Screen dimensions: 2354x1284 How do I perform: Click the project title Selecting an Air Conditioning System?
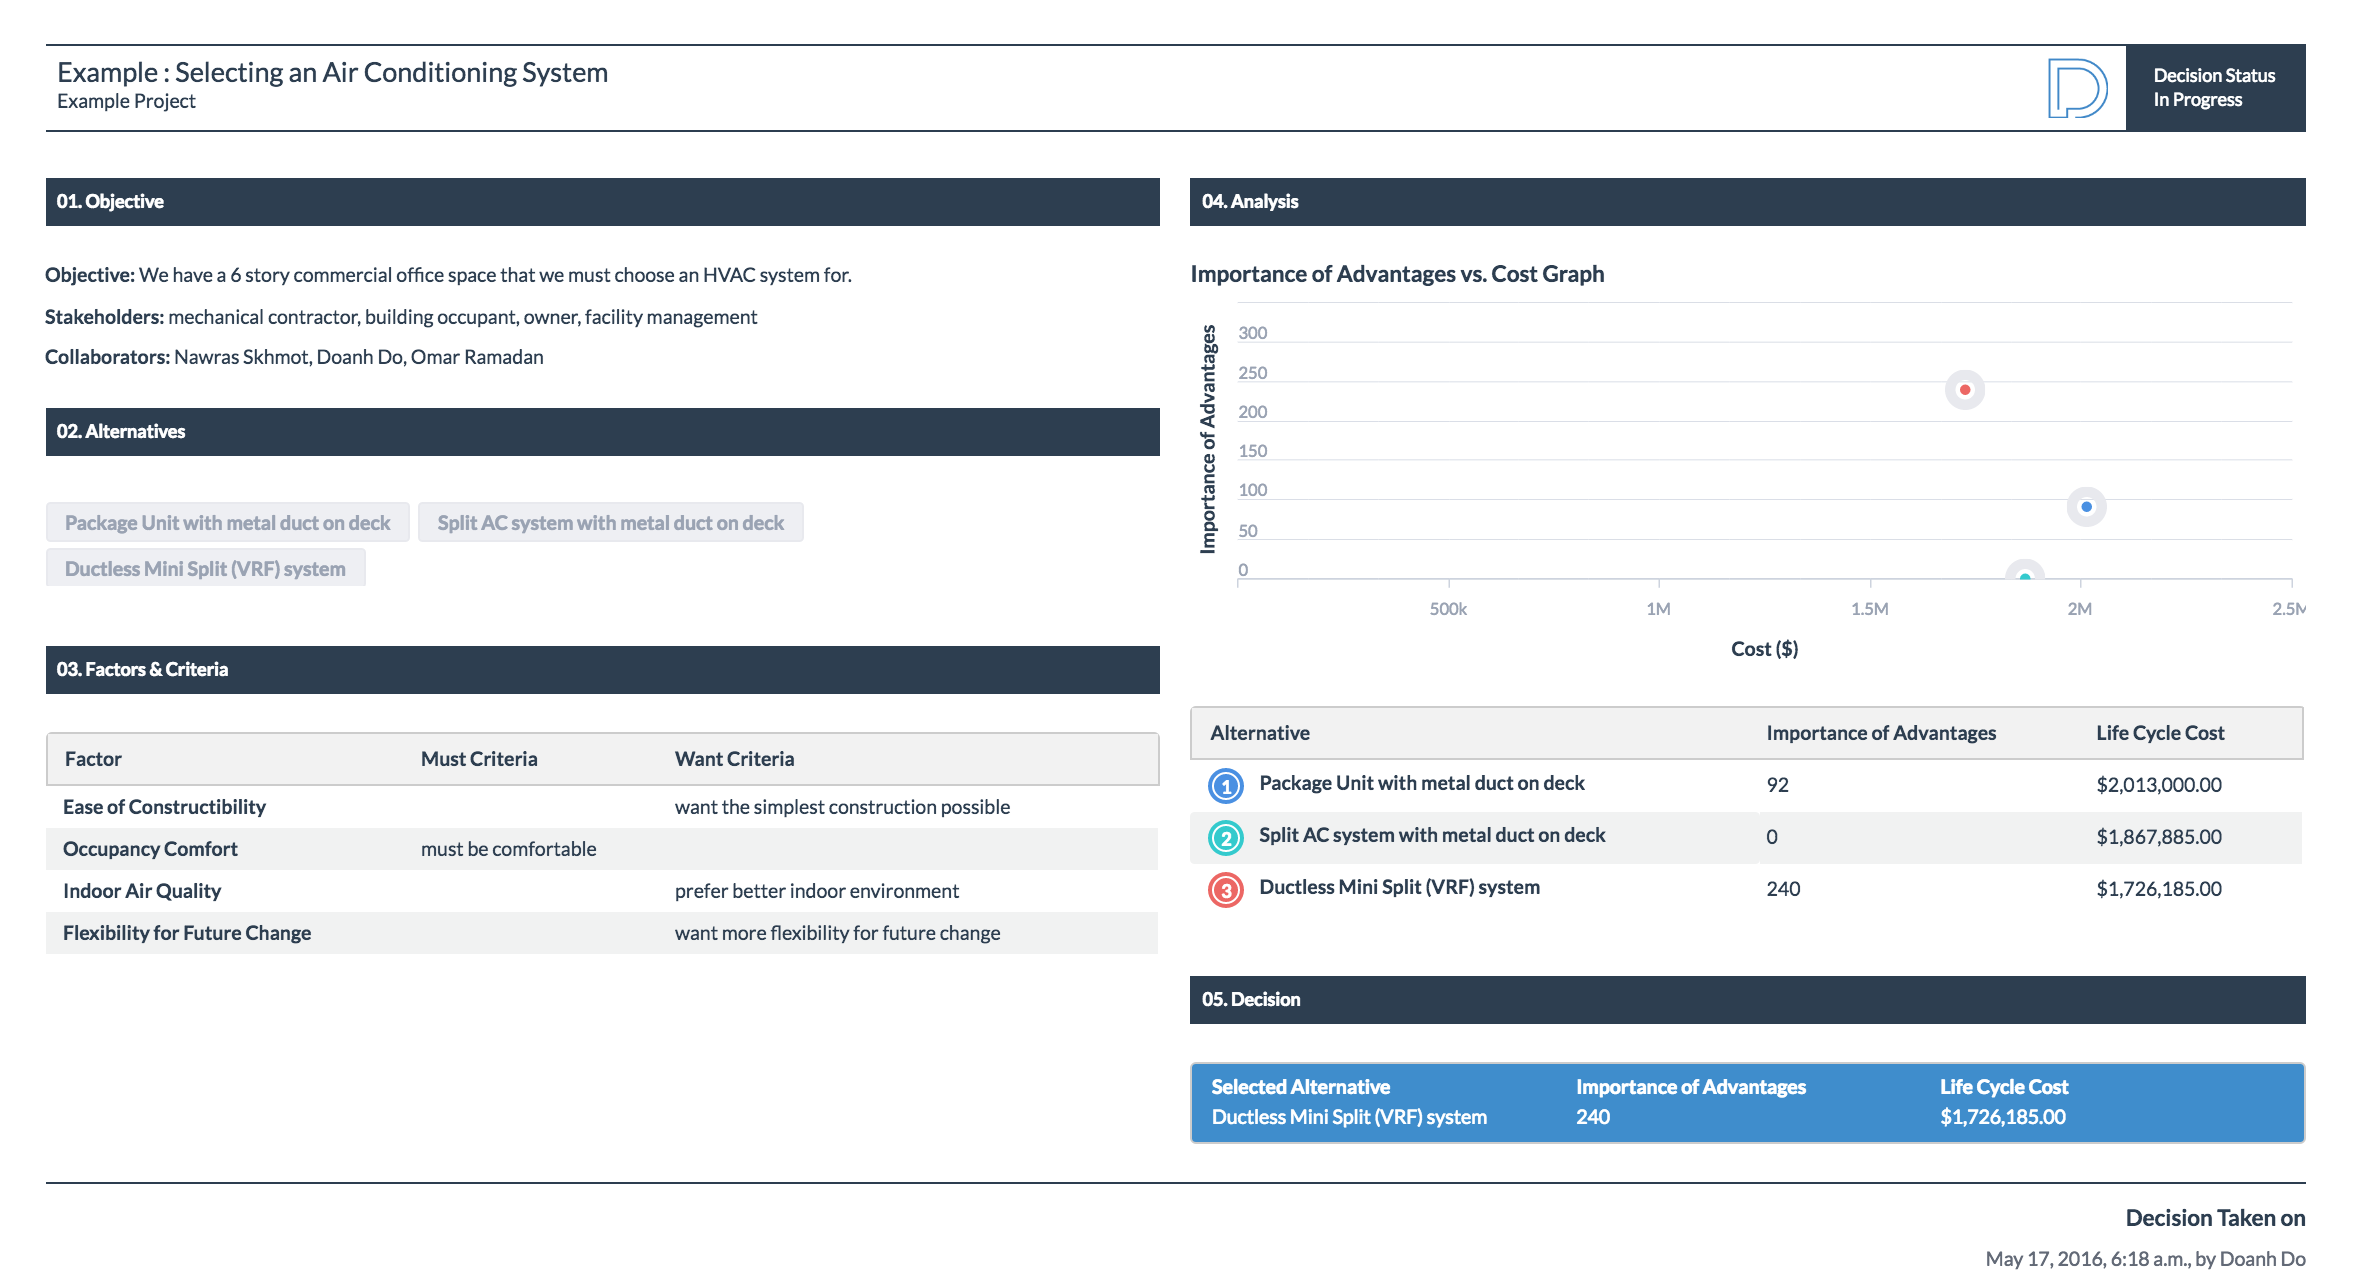tap(332, 73)
